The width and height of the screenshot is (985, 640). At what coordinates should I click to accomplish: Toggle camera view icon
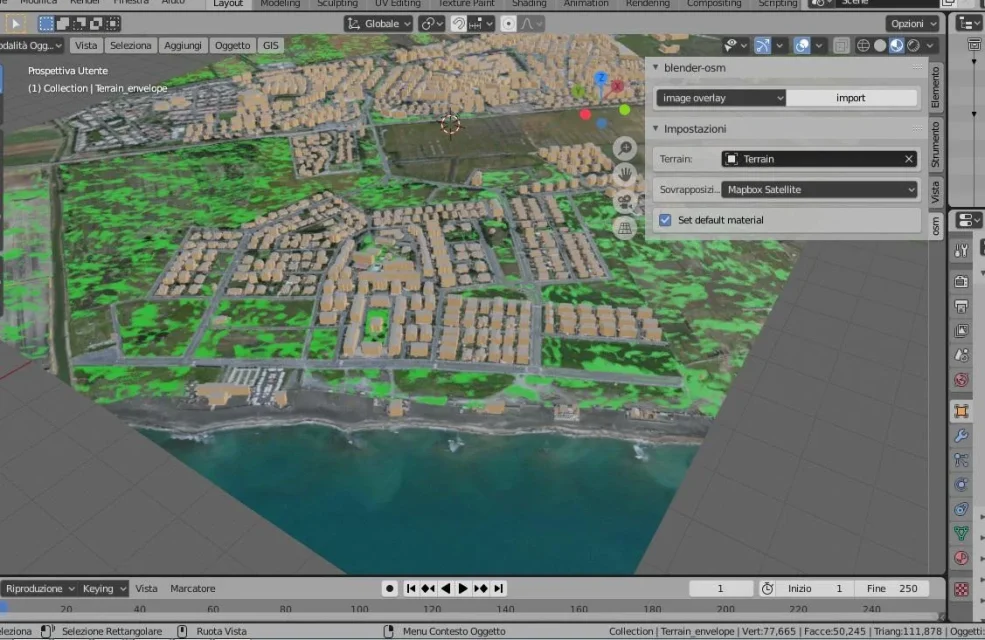(x=624, y=202)
